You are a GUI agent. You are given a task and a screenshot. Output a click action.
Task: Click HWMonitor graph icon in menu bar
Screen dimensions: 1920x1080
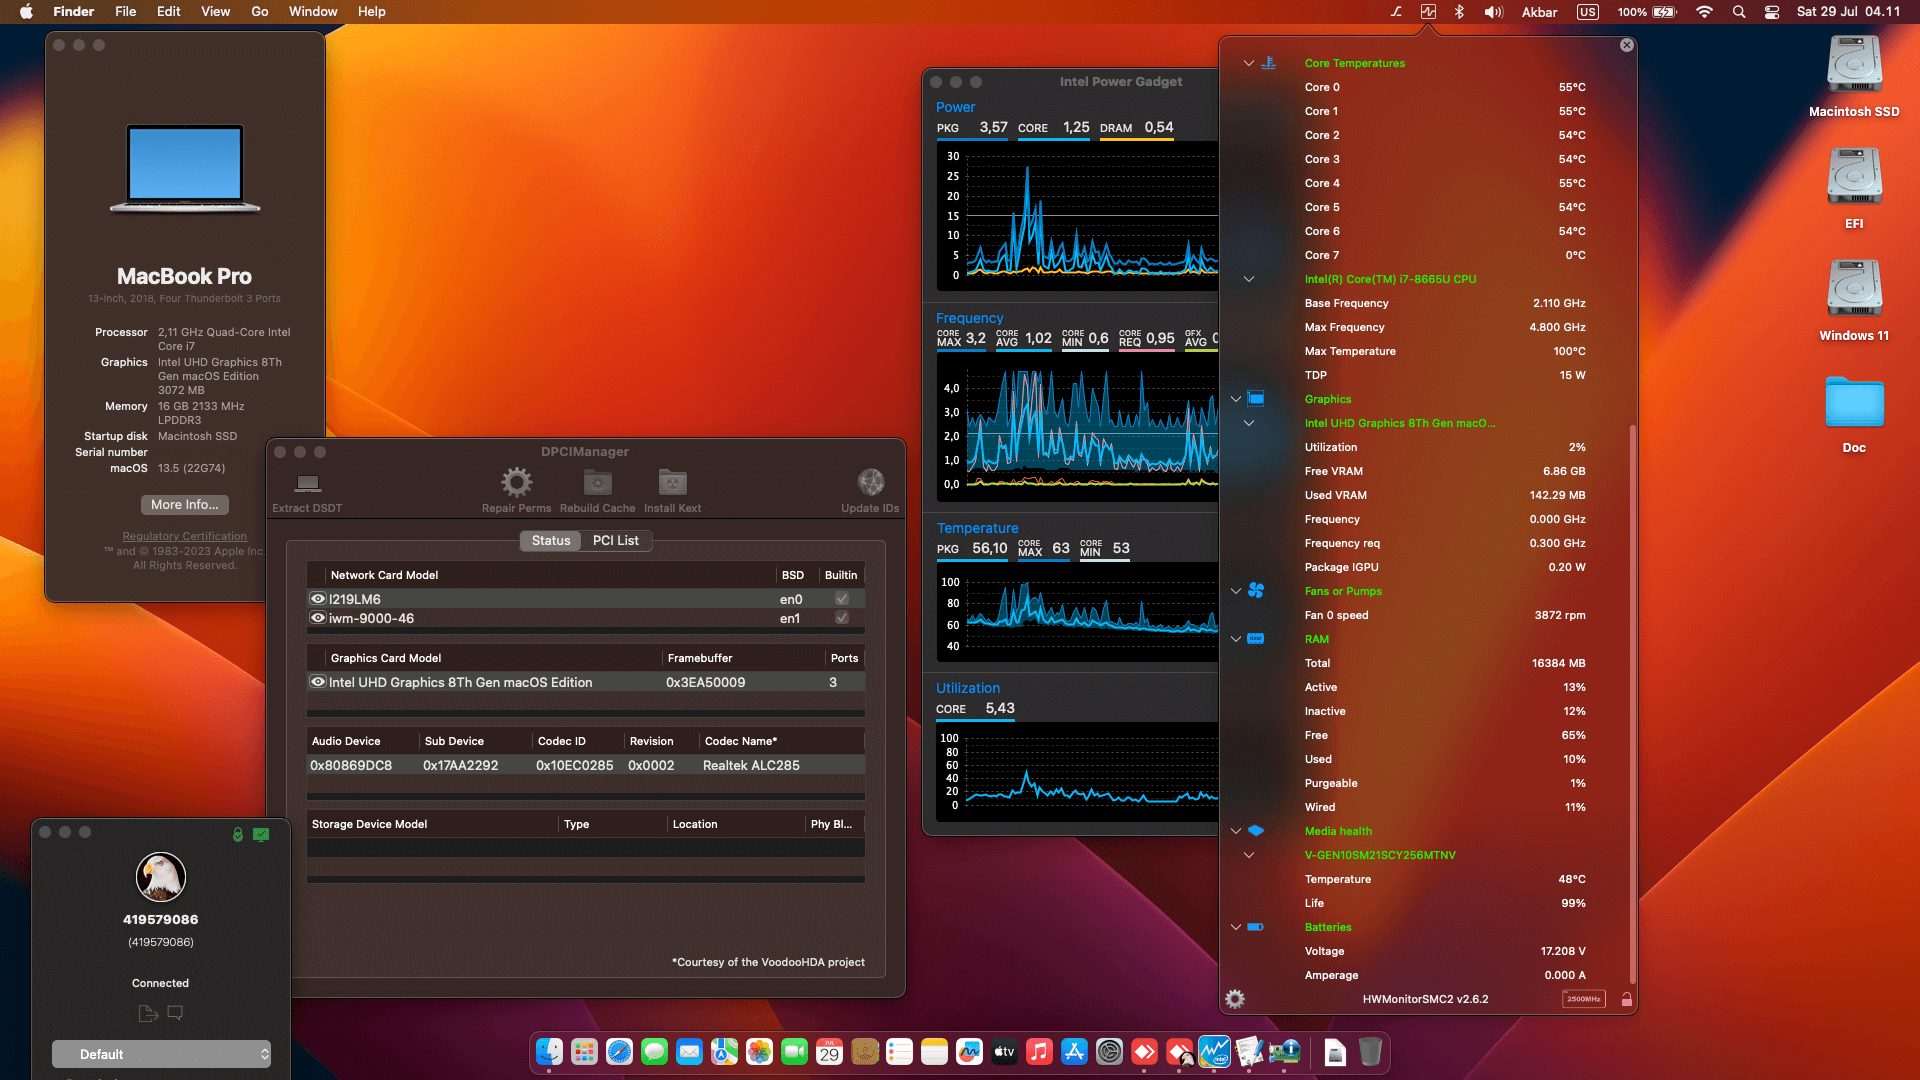[x=1428, y=12]
